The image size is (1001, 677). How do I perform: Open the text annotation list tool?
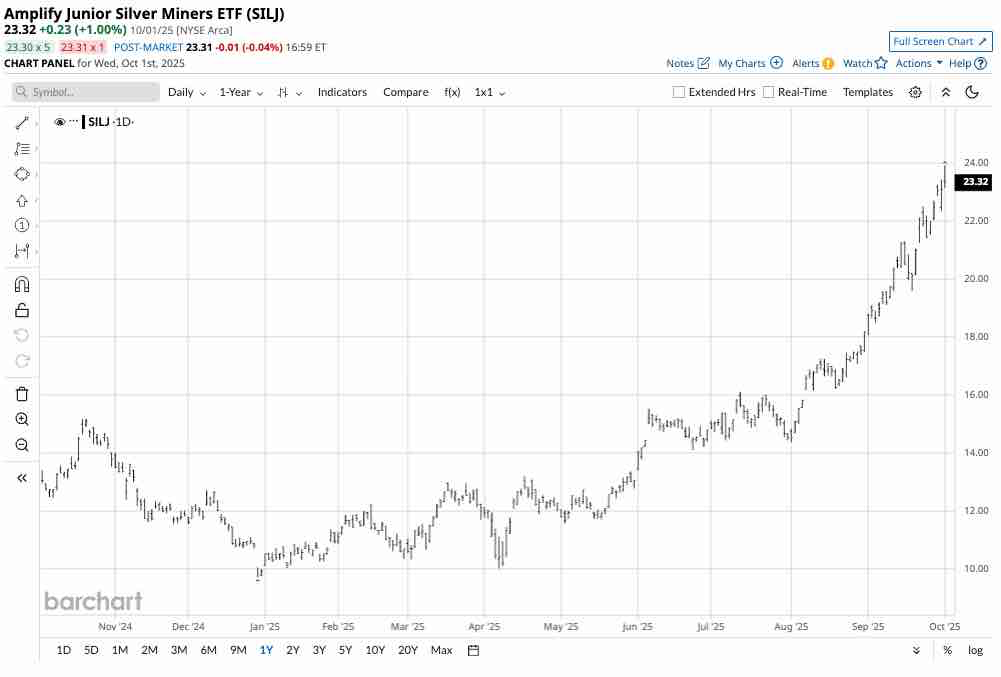(x=22, y=149)
